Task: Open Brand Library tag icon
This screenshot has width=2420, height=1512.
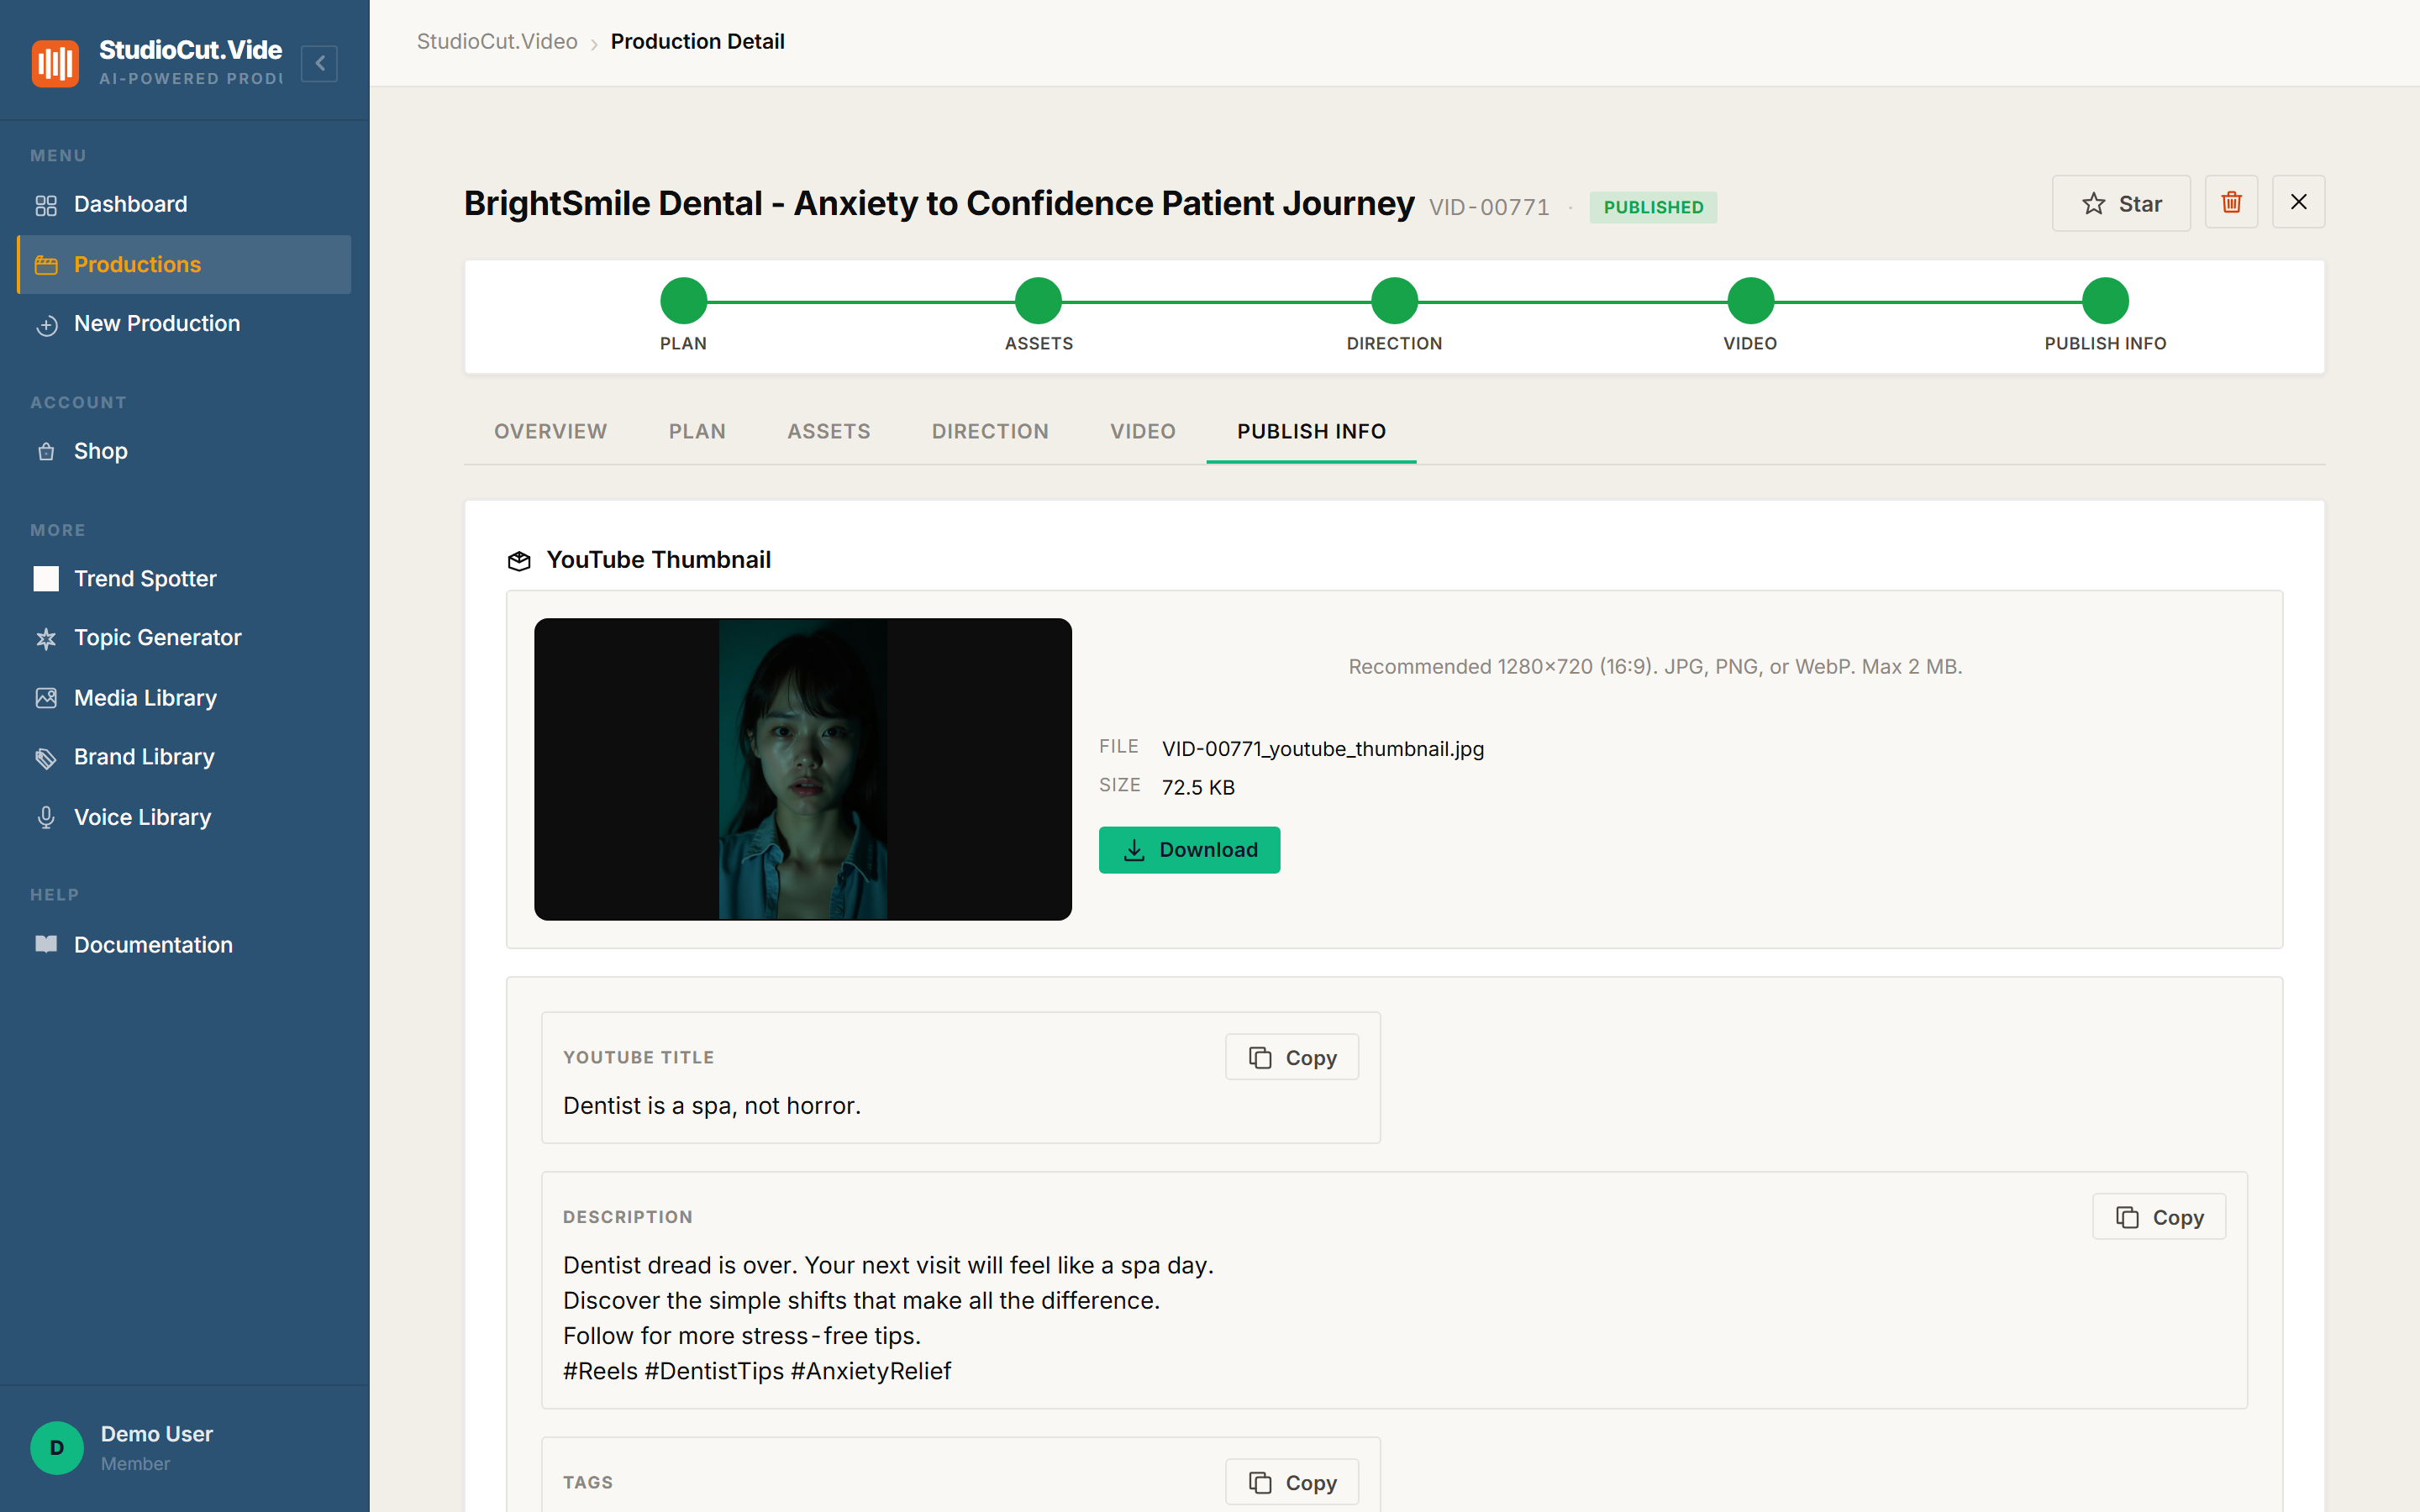Action: click(x=46, y=758)
